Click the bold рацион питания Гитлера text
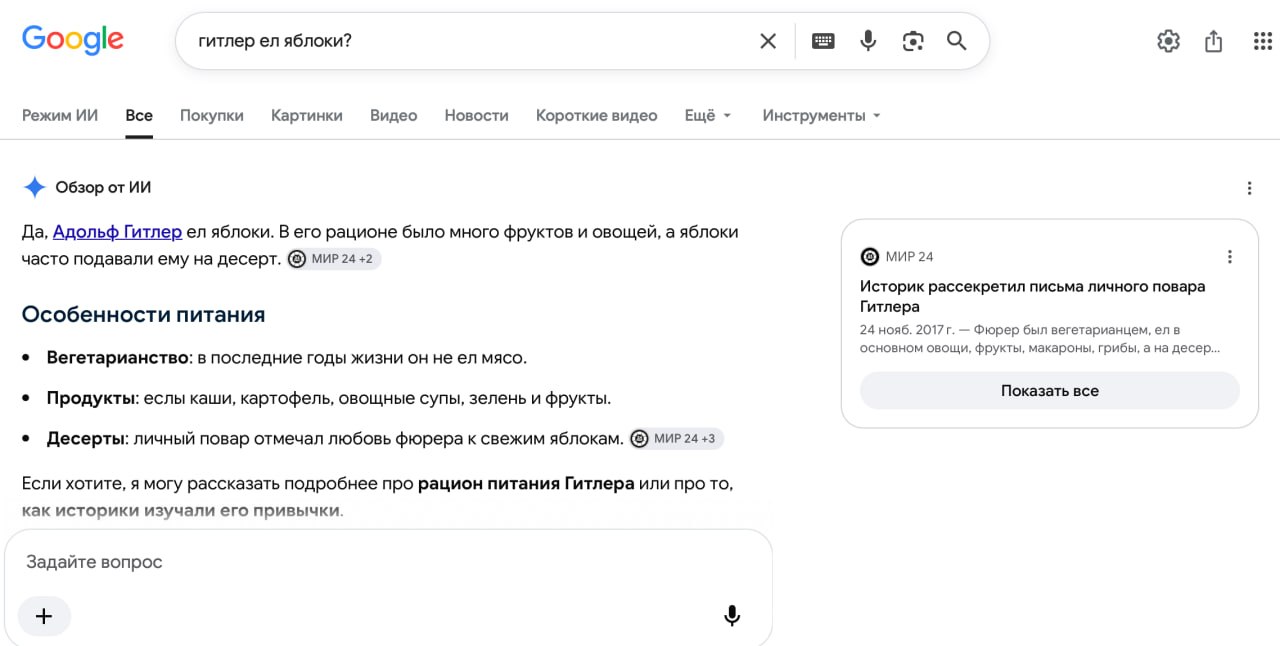Viewport: 1280px width, 646px height. pos(526,484)
